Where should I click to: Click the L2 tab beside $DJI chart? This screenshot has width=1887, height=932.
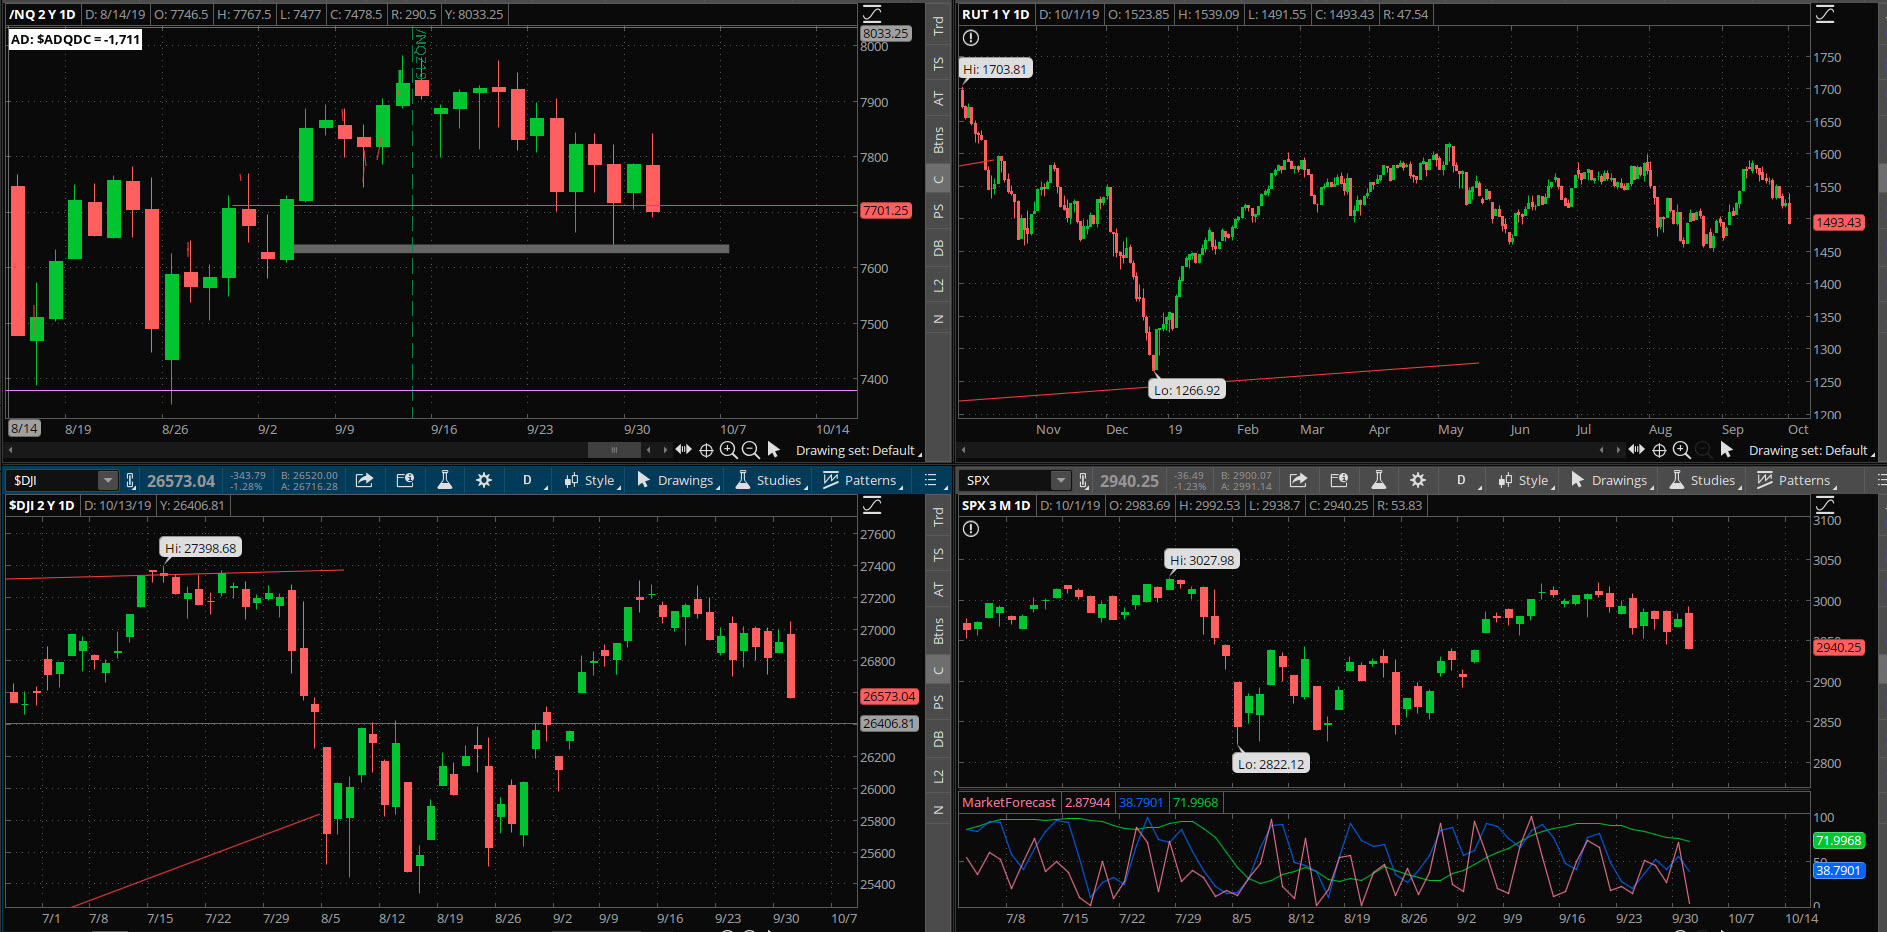(938, 776)
